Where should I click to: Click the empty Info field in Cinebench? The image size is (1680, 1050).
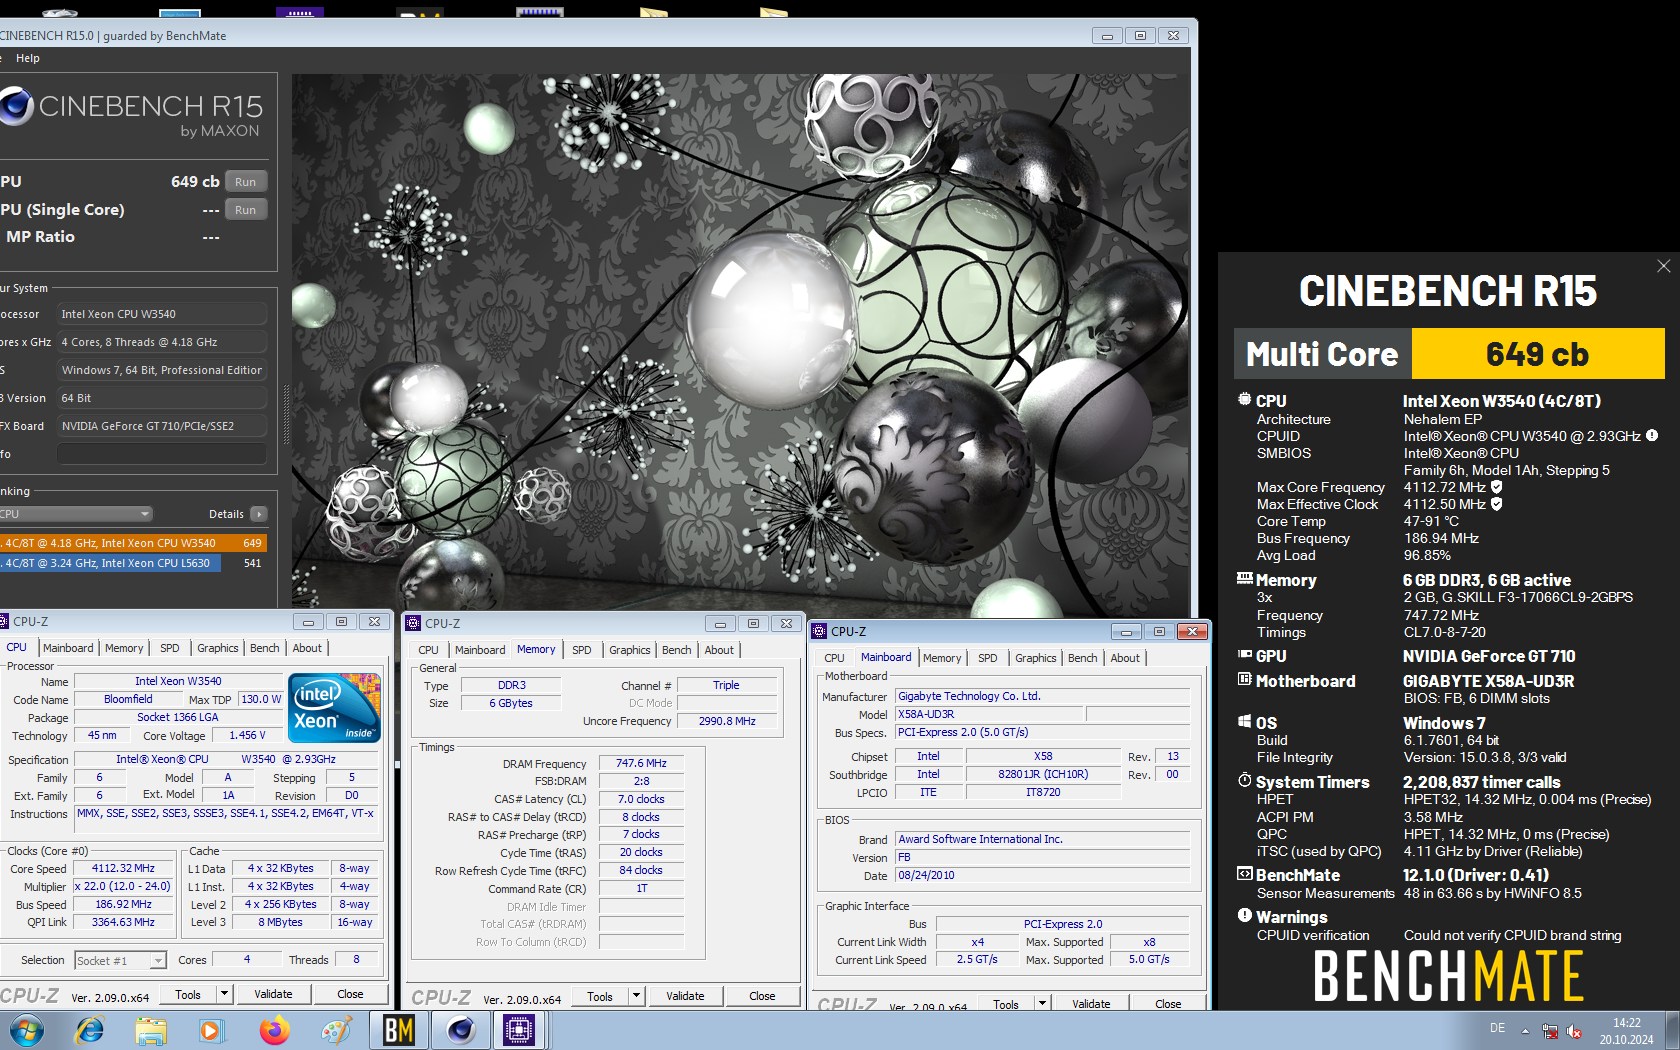[x=162, y=454]
